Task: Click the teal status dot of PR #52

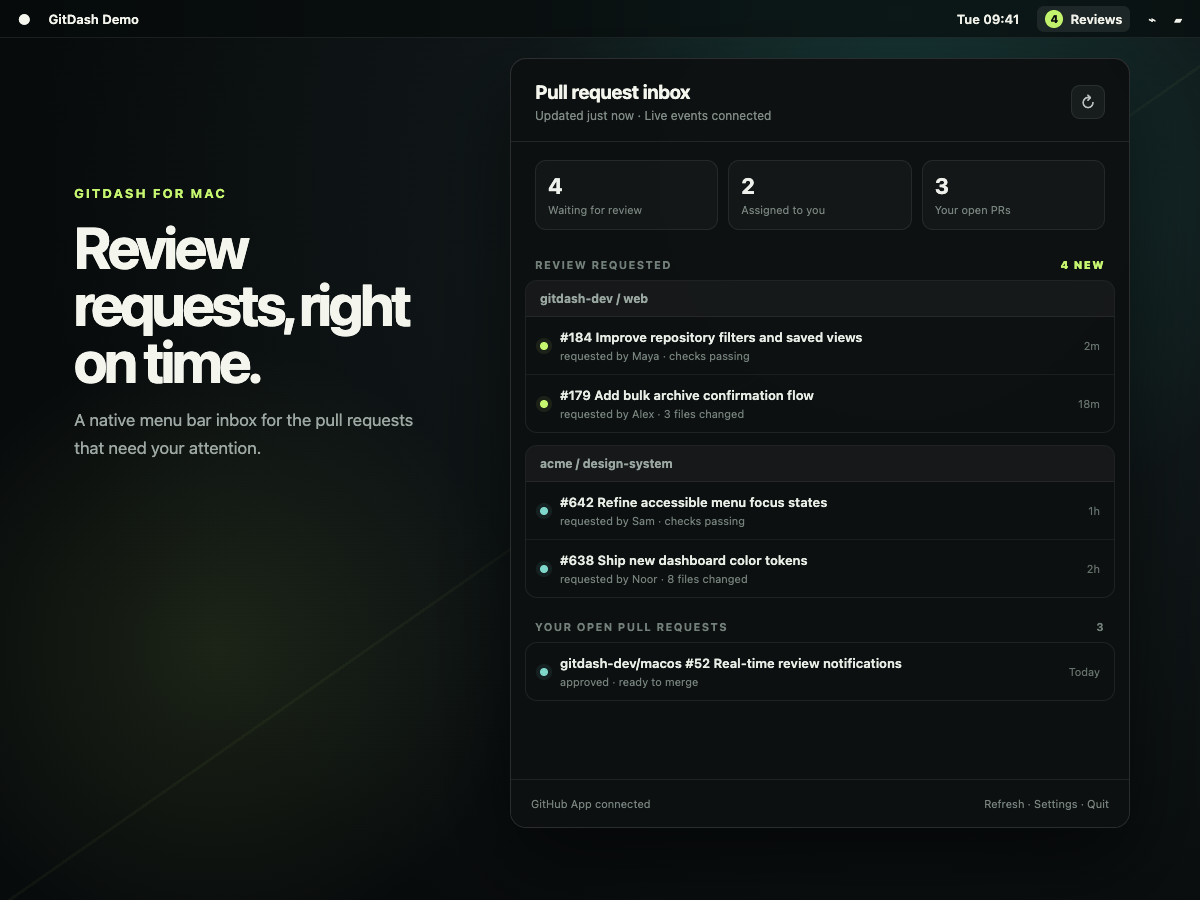Action: (x=544, y=672)
